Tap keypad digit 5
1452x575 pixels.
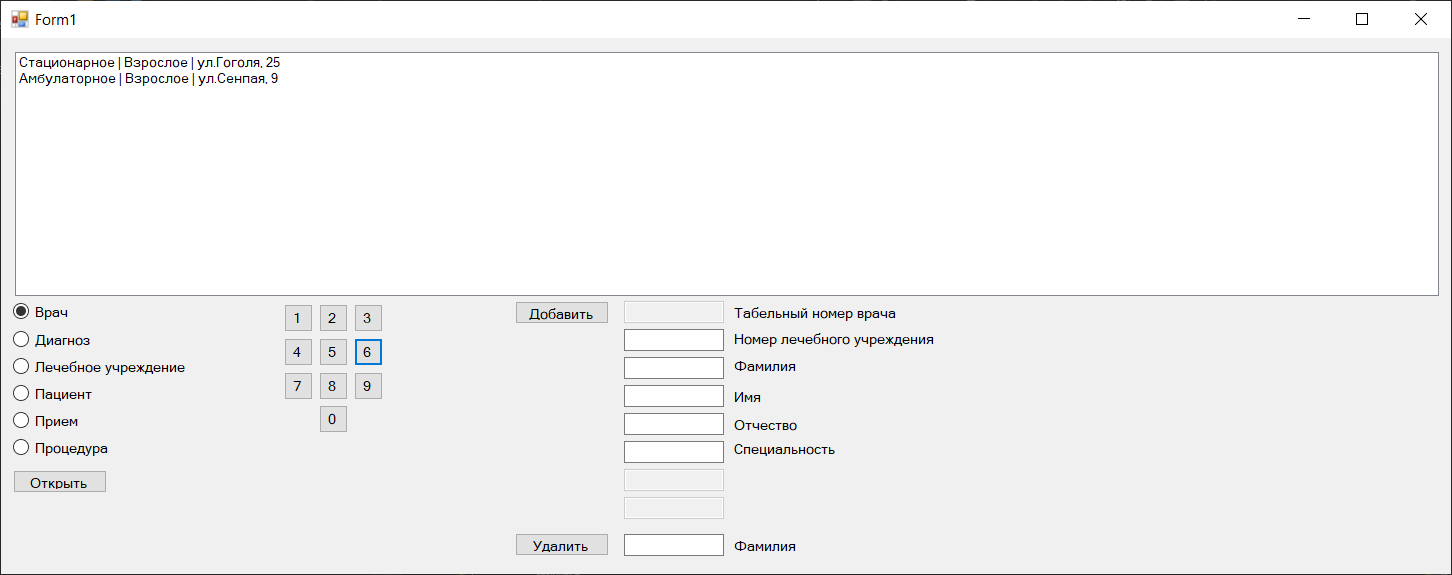click(x=333, y=352)
